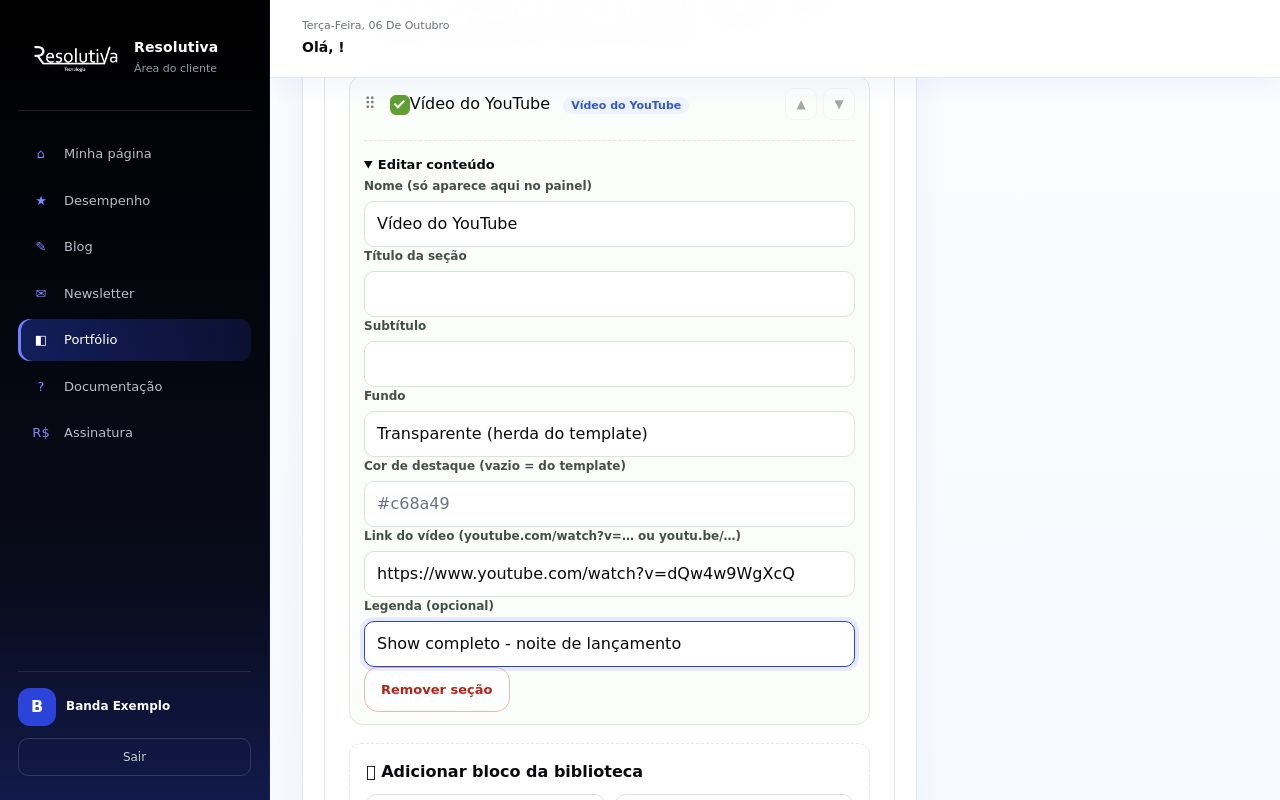The image size is (1280, 800).
Task: Click the home icon beside Minha página
Action: (41, 154)
